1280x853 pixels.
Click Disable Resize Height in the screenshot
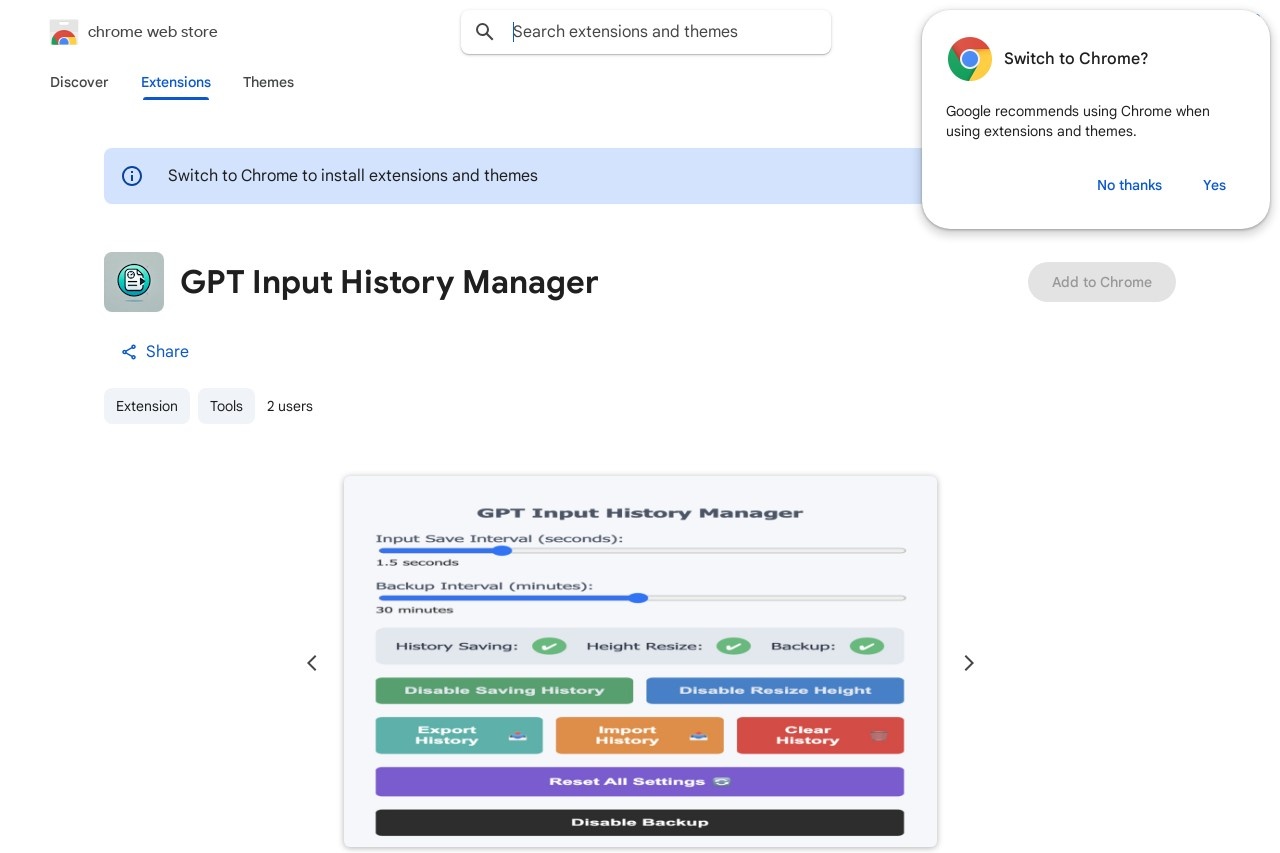[x=775, y=691]
